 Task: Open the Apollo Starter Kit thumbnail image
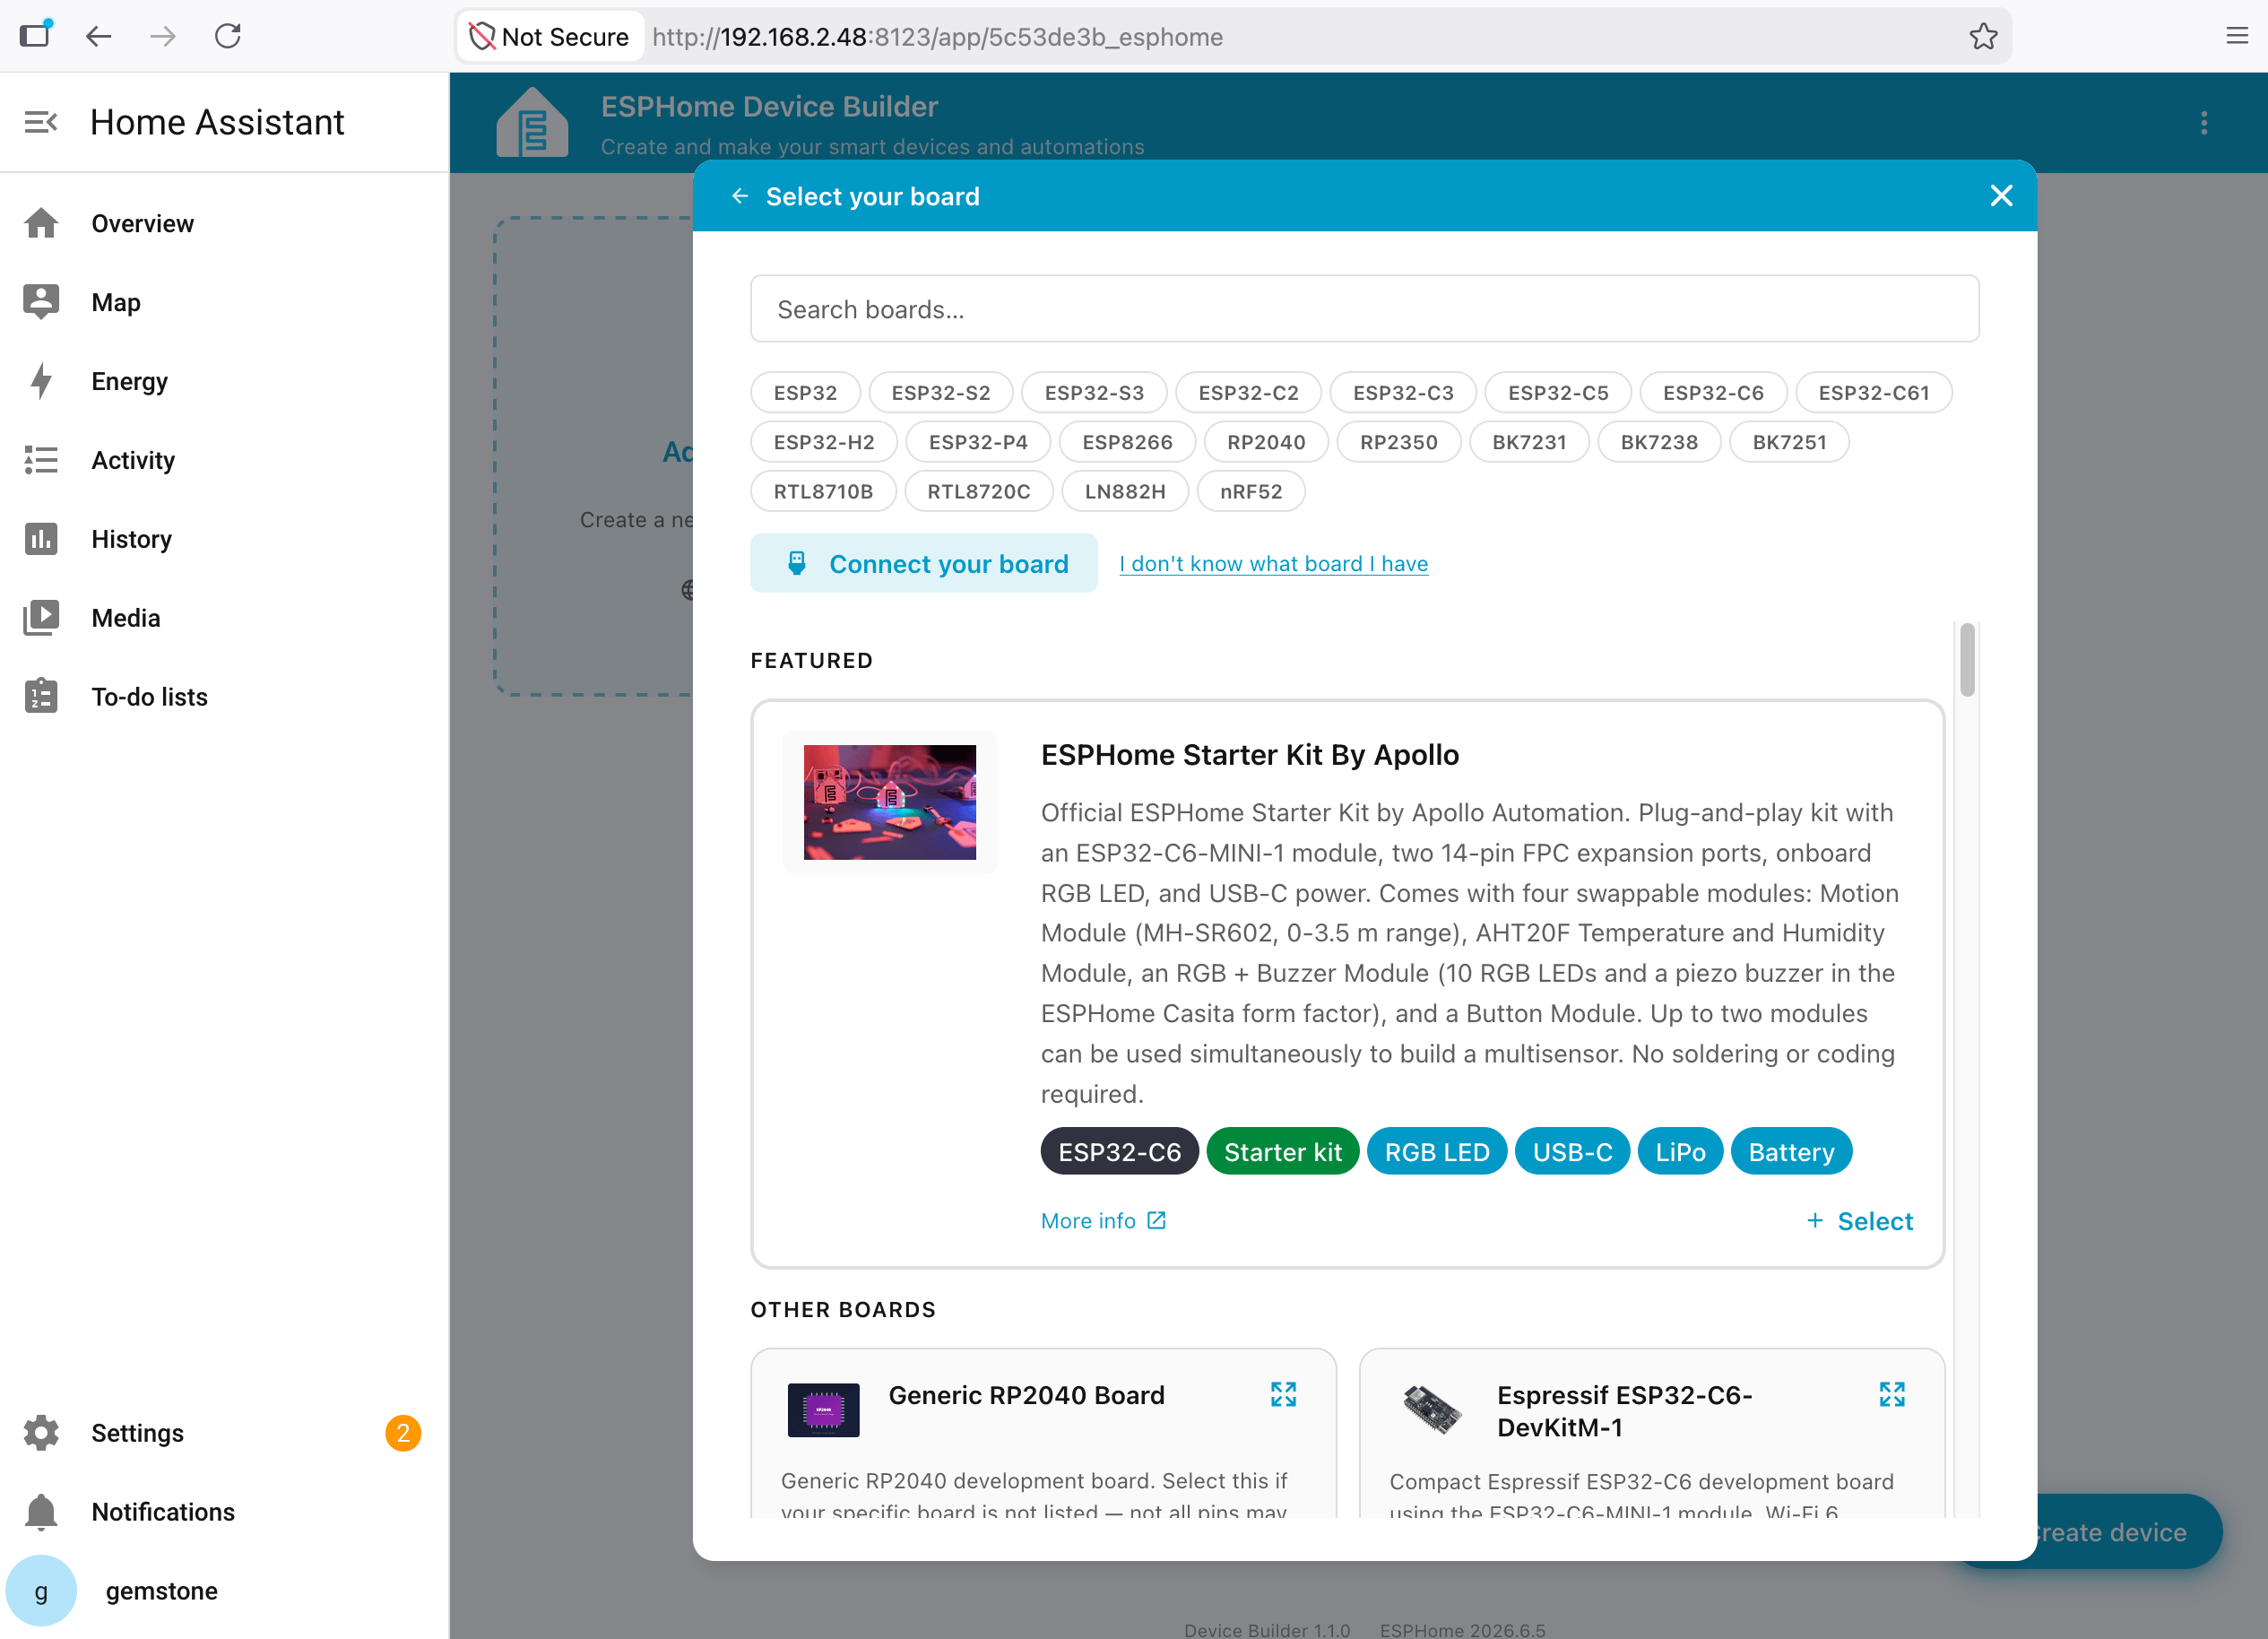[x=890, y=802]
